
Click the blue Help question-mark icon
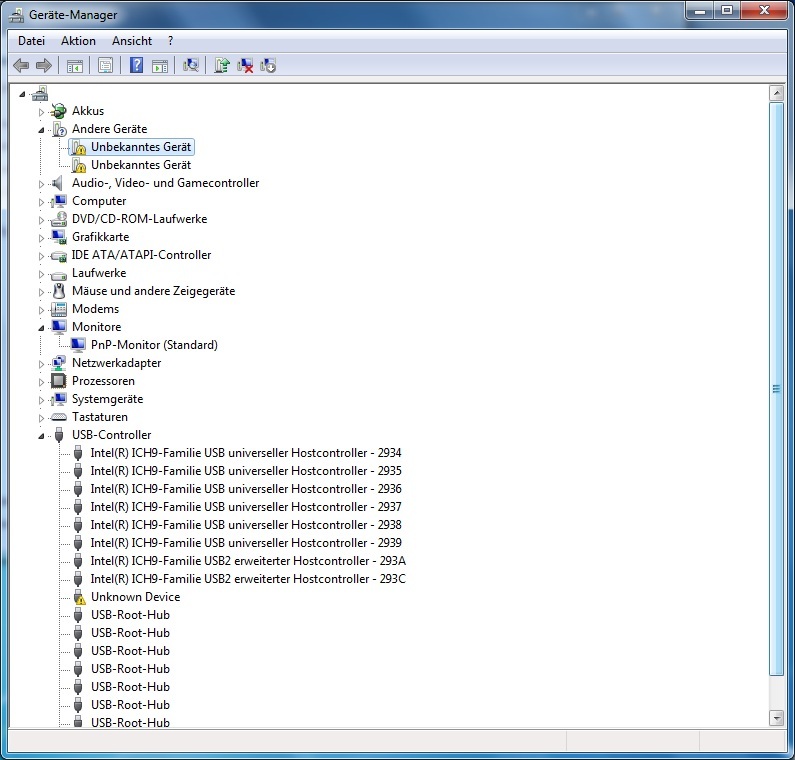click(136, 65)
